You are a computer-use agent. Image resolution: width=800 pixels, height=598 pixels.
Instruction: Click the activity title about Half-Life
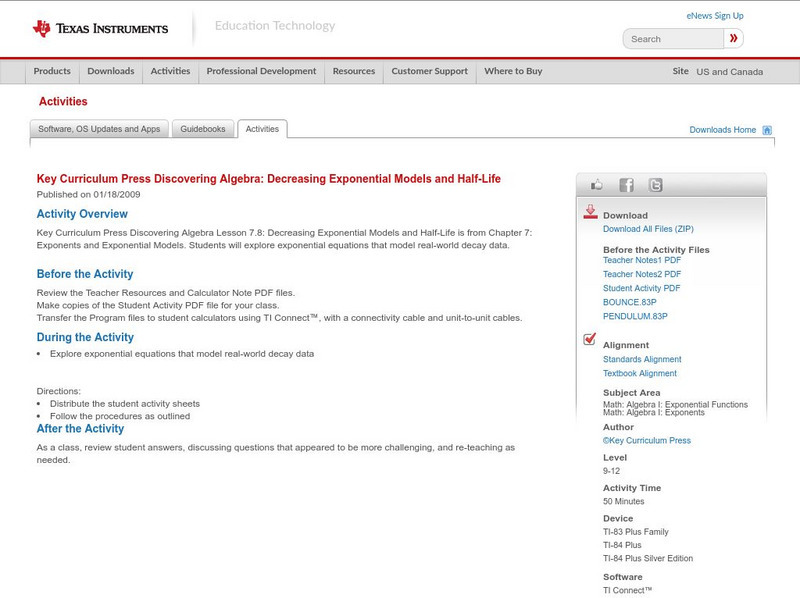(268, 179)
